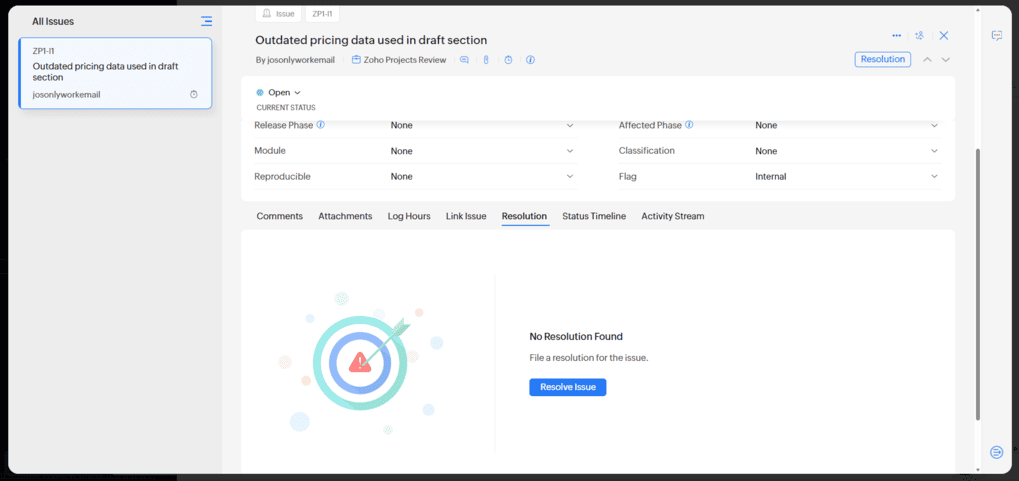Click the comment icon beside Zoho Projects Review

click(464, 60)
